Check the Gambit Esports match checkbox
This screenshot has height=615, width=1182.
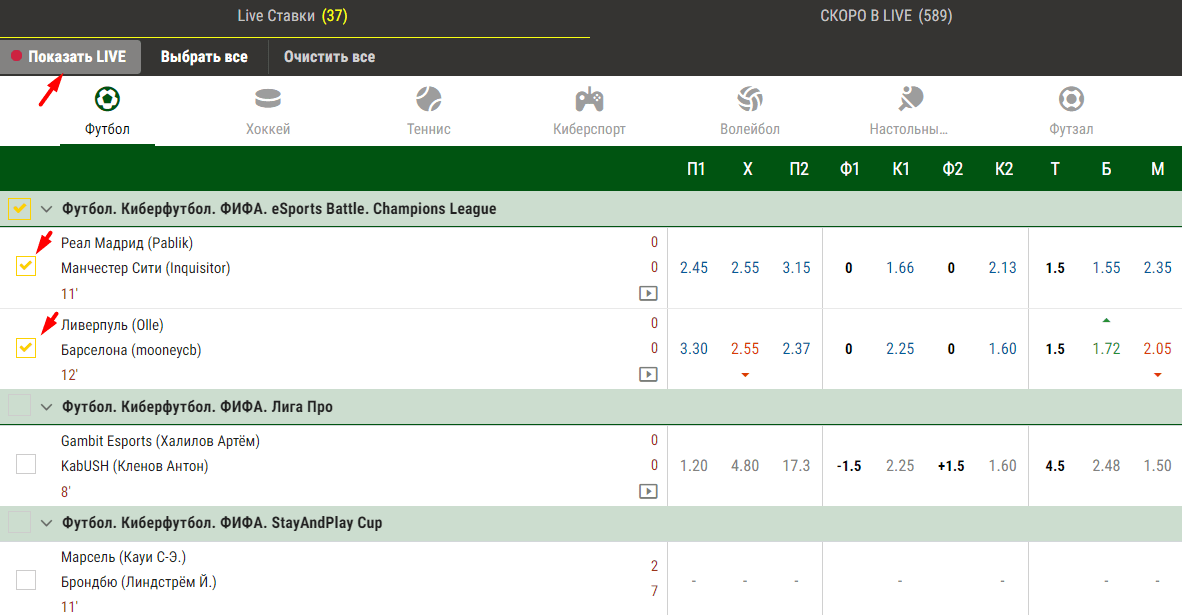(x=26, y=464)
